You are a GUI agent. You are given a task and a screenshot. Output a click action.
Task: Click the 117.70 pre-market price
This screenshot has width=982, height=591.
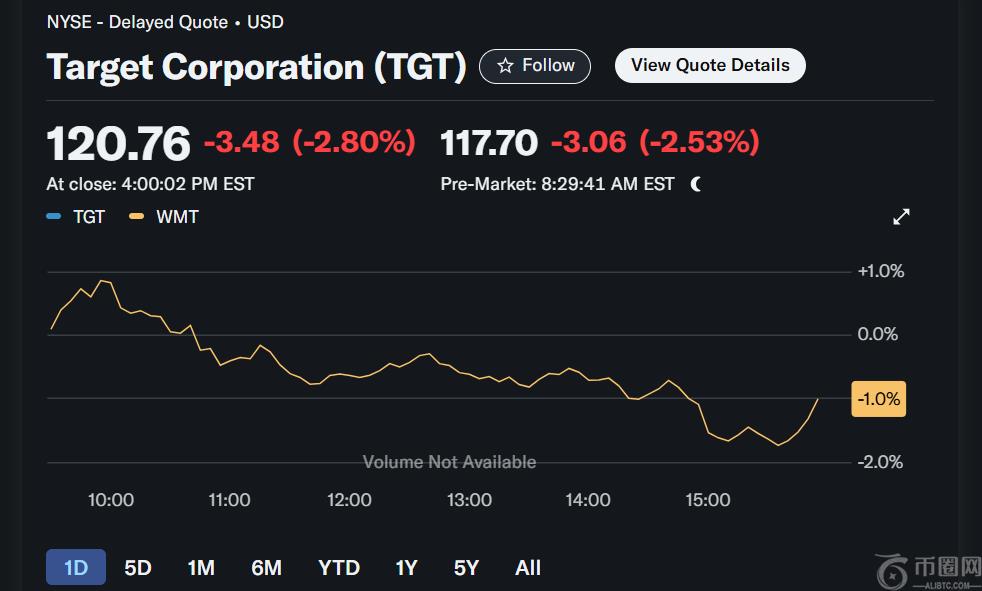point(489,143)
